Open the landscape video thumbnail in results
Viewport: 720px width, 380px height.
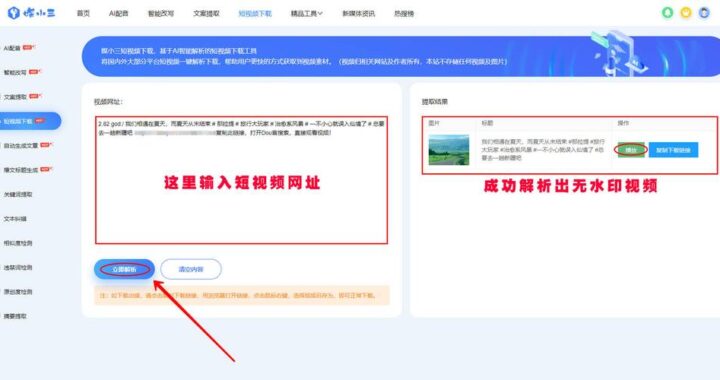(449, 150)
